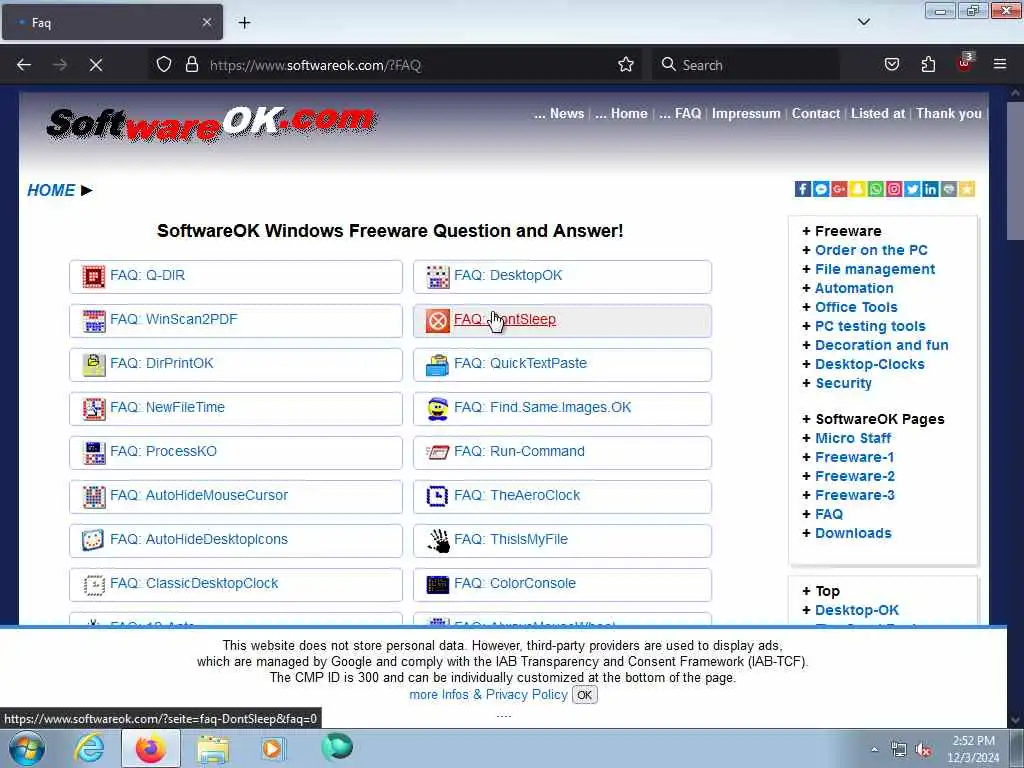The width and height of the screenshot is (1024, 768).
Task: Open the Contact page
Action: [816, 114]
